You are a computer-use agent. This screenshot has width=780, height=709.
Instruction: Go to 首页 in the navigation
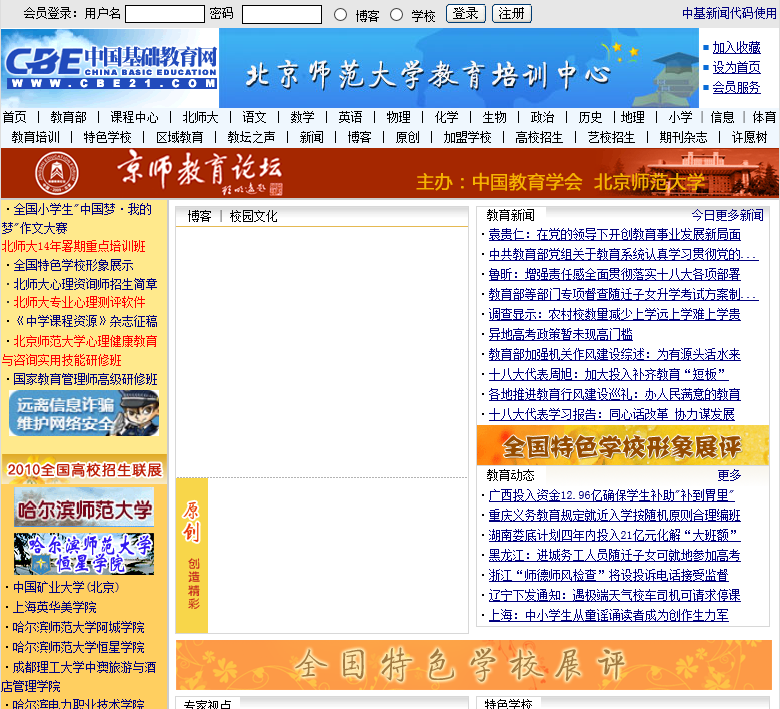point(14,117)
